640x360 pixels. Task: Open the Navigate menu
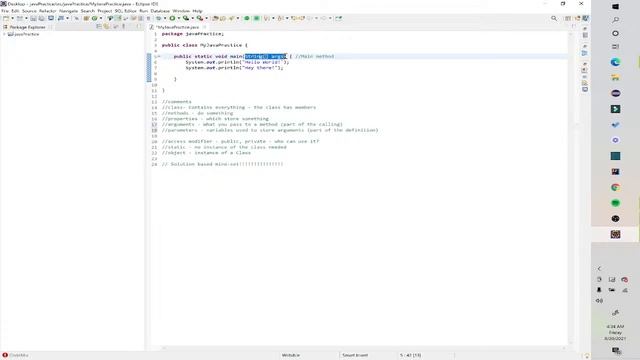68,11
